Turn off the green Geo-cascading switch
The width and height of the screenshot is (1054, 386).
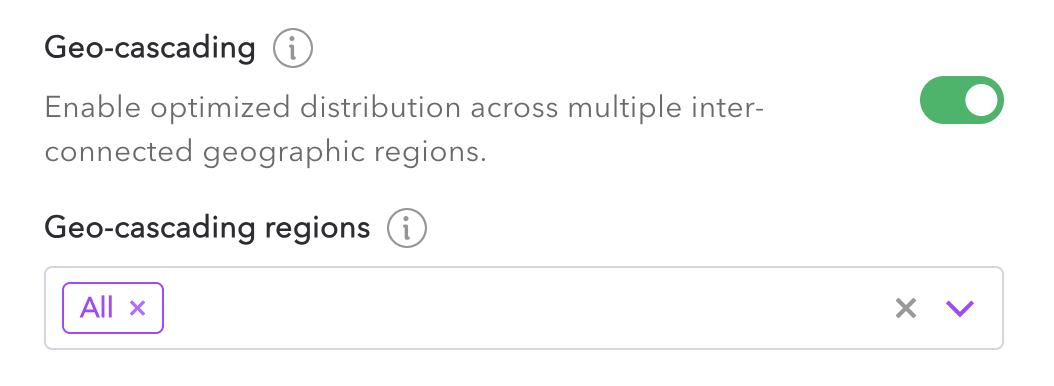coord(961,100)
